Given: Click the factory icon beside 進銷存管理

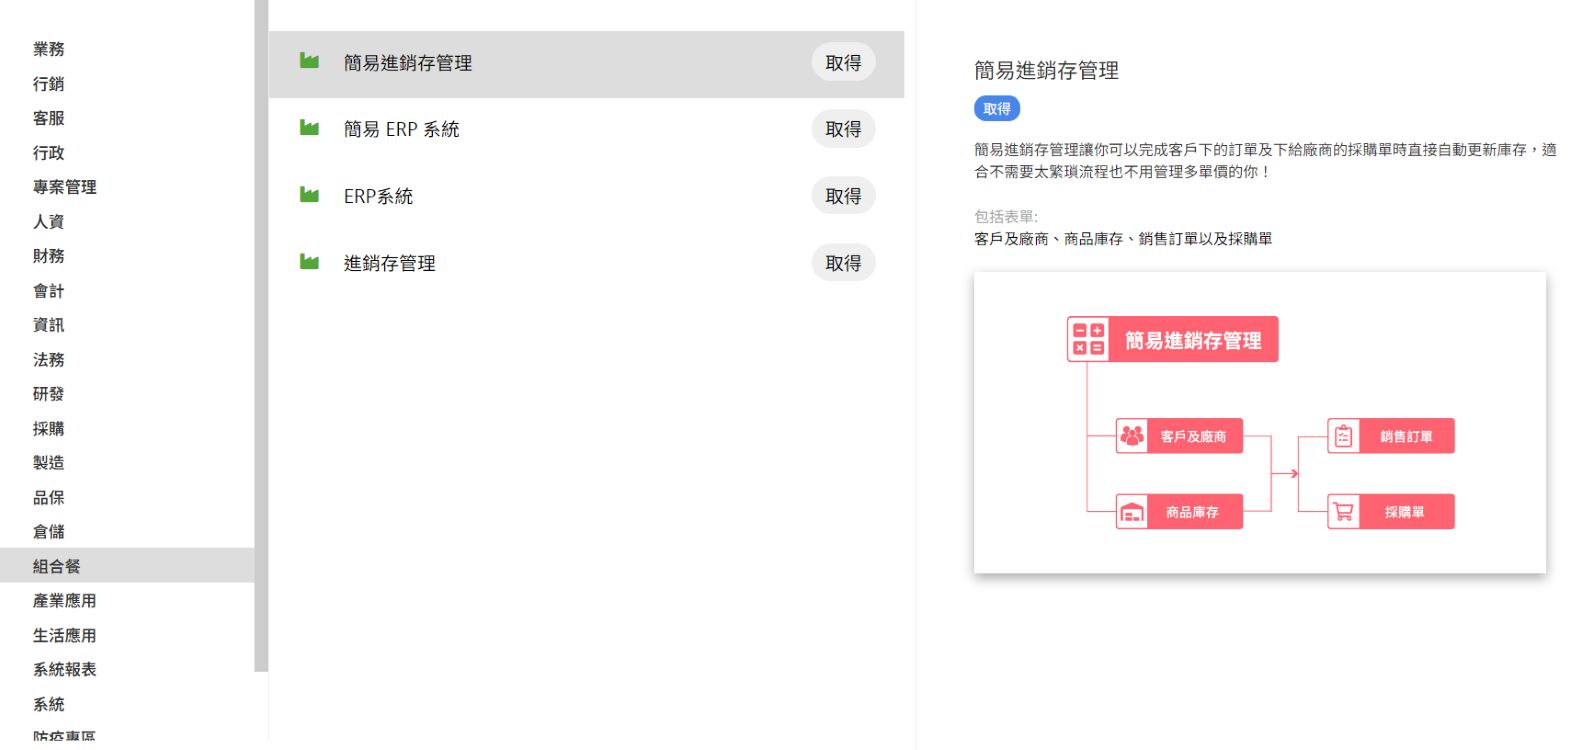Looking at the screenshot, I should (x=309, y=262).
